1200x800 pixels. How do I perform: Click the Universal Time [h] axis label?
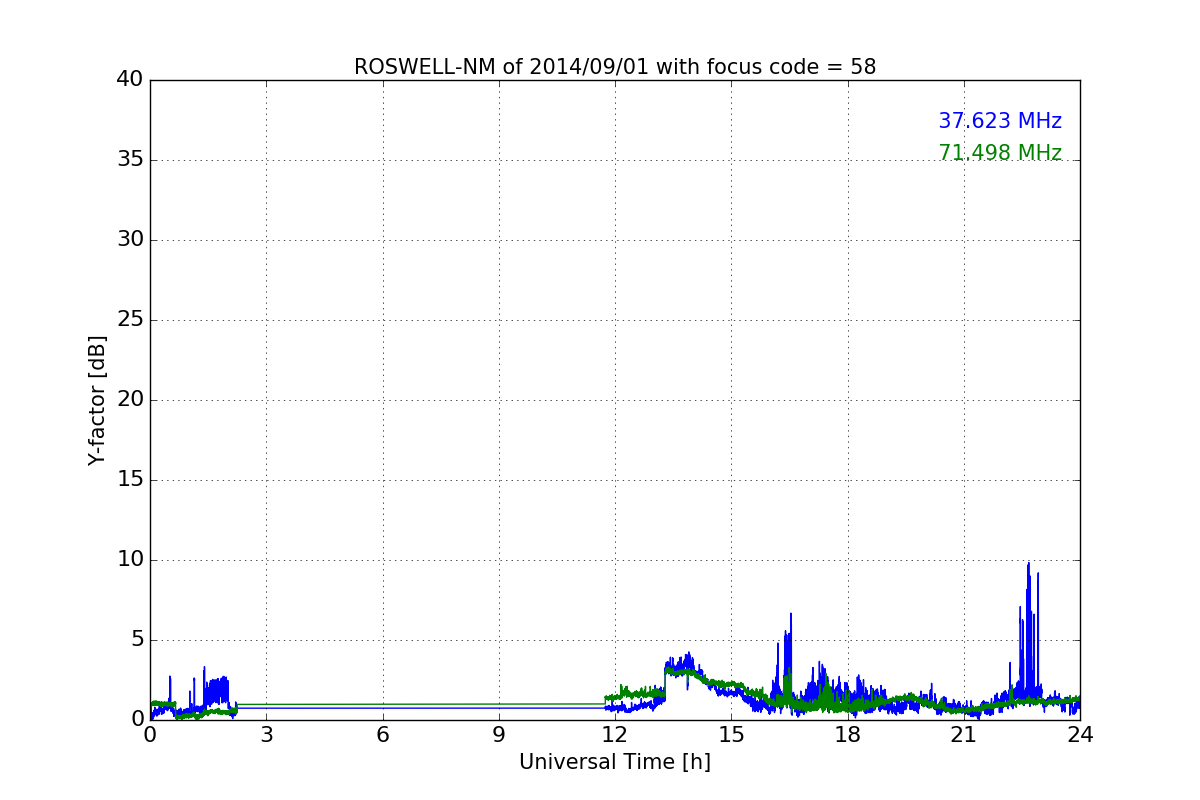point(614,762)
